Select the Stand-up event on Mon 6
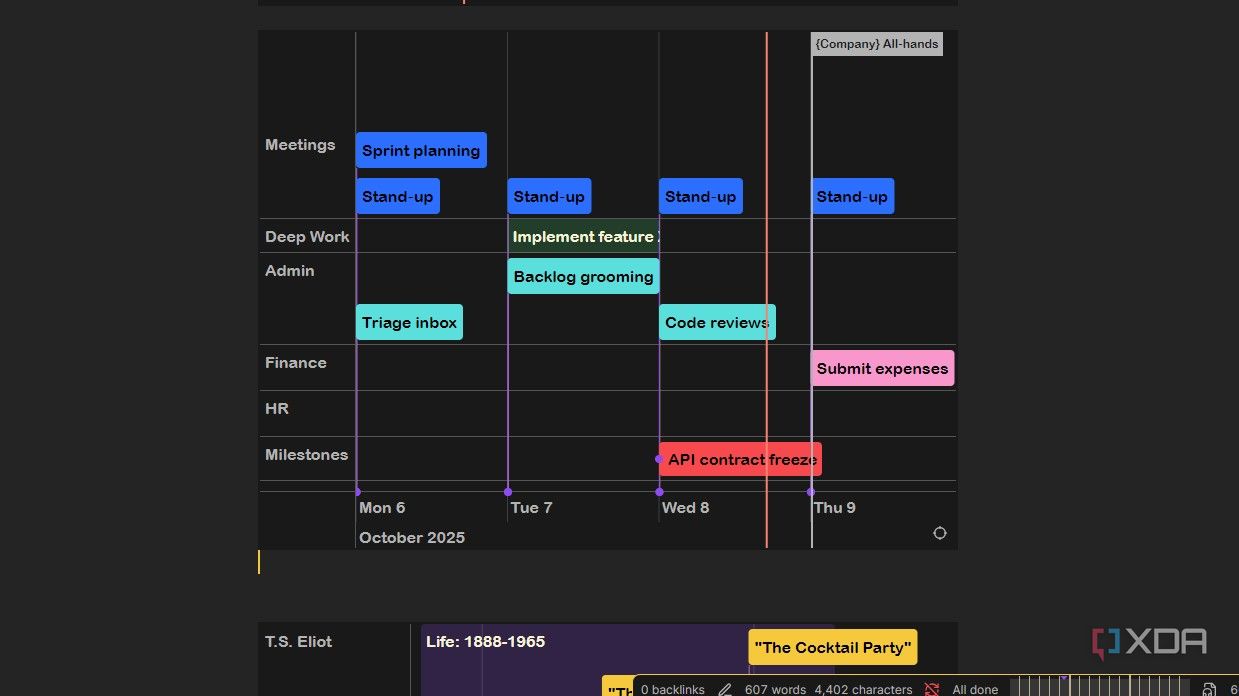 [398, 196]
